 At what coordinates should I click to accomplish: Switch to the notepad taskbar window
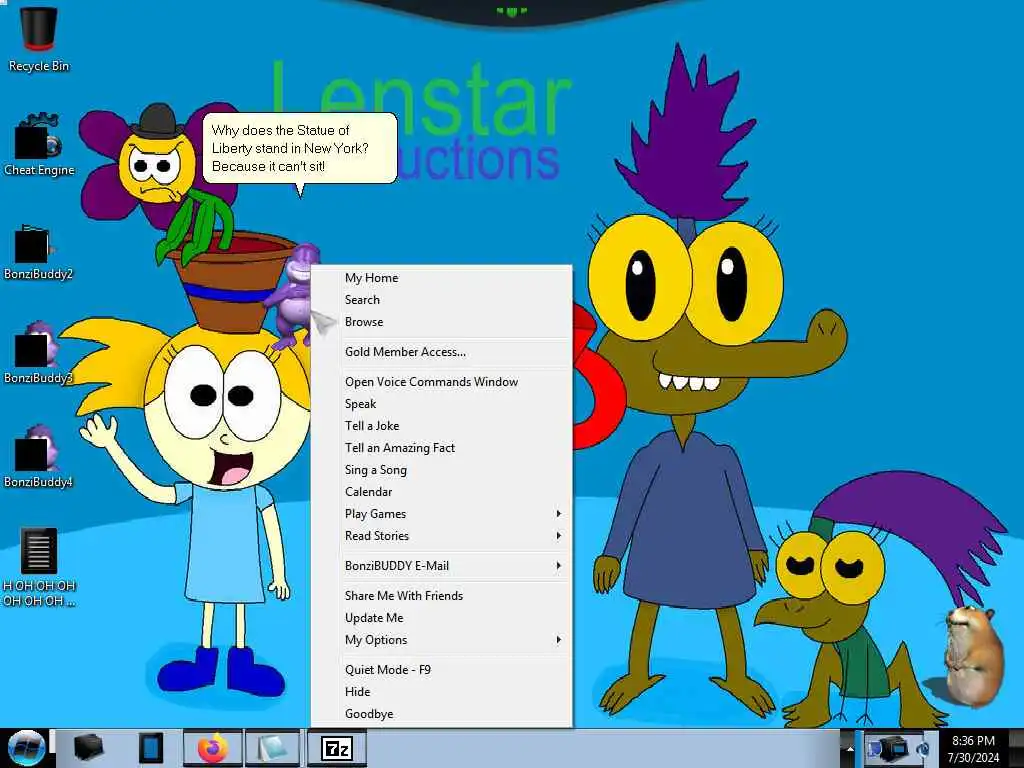(x=273, y=748)
